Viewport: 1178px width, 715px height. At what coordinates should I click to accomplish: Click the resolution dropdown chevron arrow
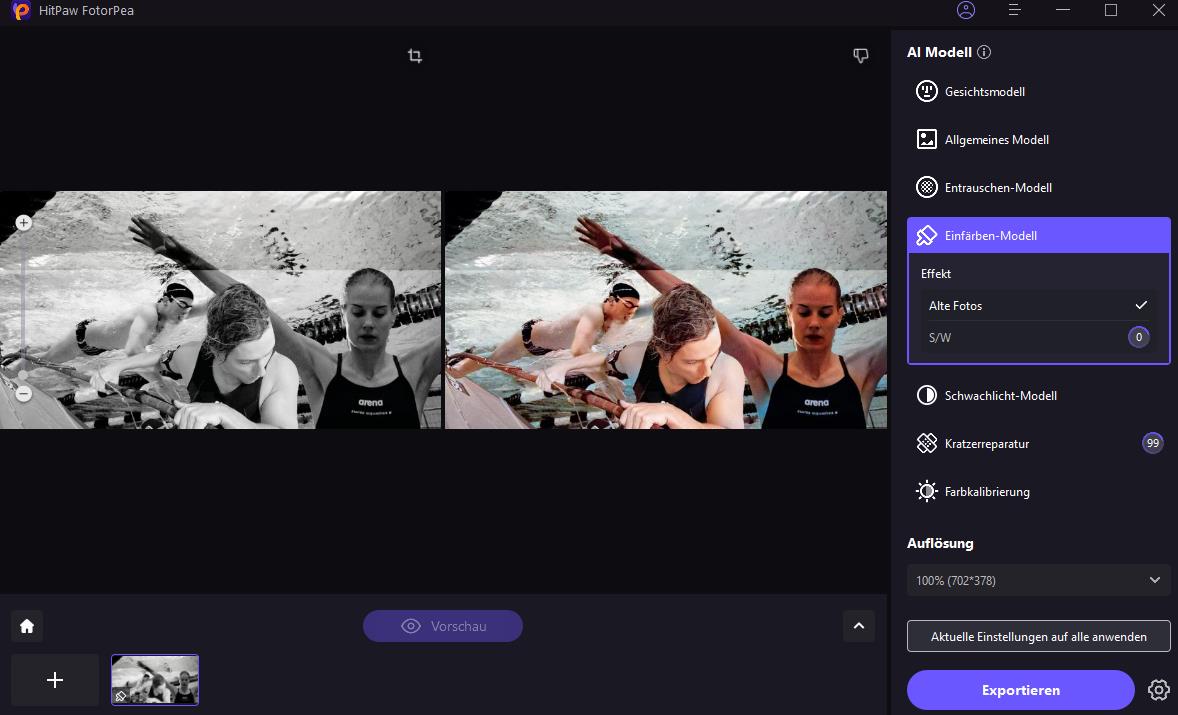pos(1155,580)
